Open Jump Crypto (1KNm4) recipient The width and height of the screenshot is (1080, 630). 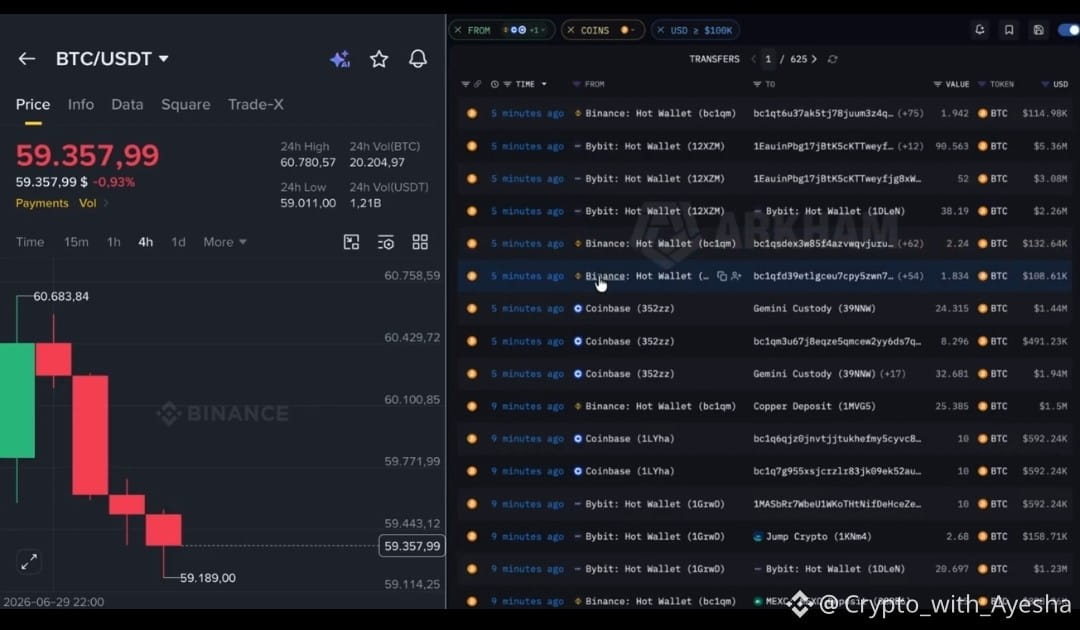tap(818, 536)
